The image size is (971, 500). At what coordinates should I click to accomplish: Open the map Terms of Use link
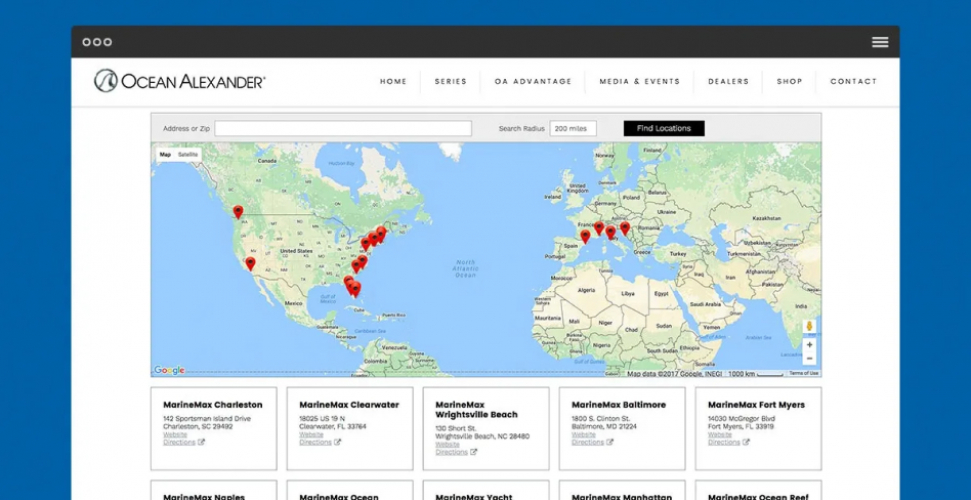click(804, 374)
